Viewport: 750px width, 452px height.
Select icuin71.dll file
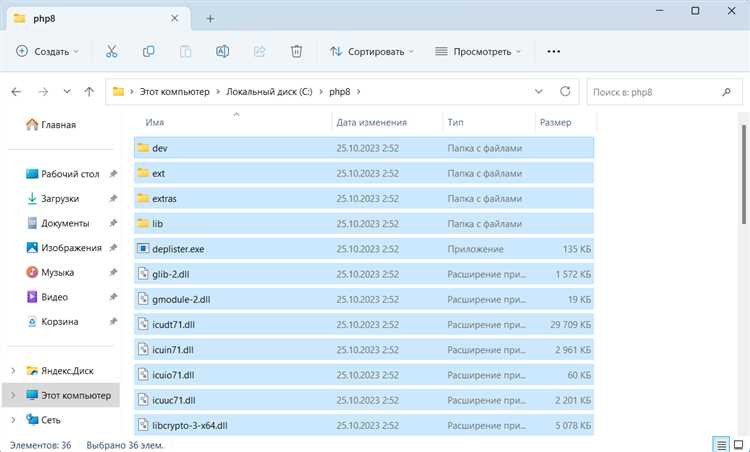pos(364,350)
